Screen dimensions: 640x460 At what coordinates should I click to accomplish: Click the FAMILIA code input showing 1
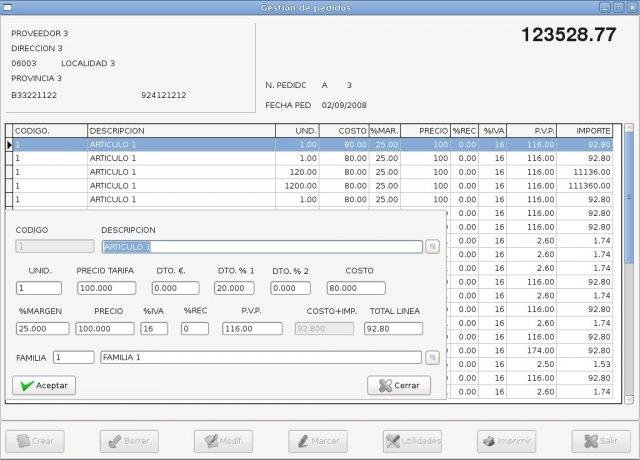pos(73,358)
